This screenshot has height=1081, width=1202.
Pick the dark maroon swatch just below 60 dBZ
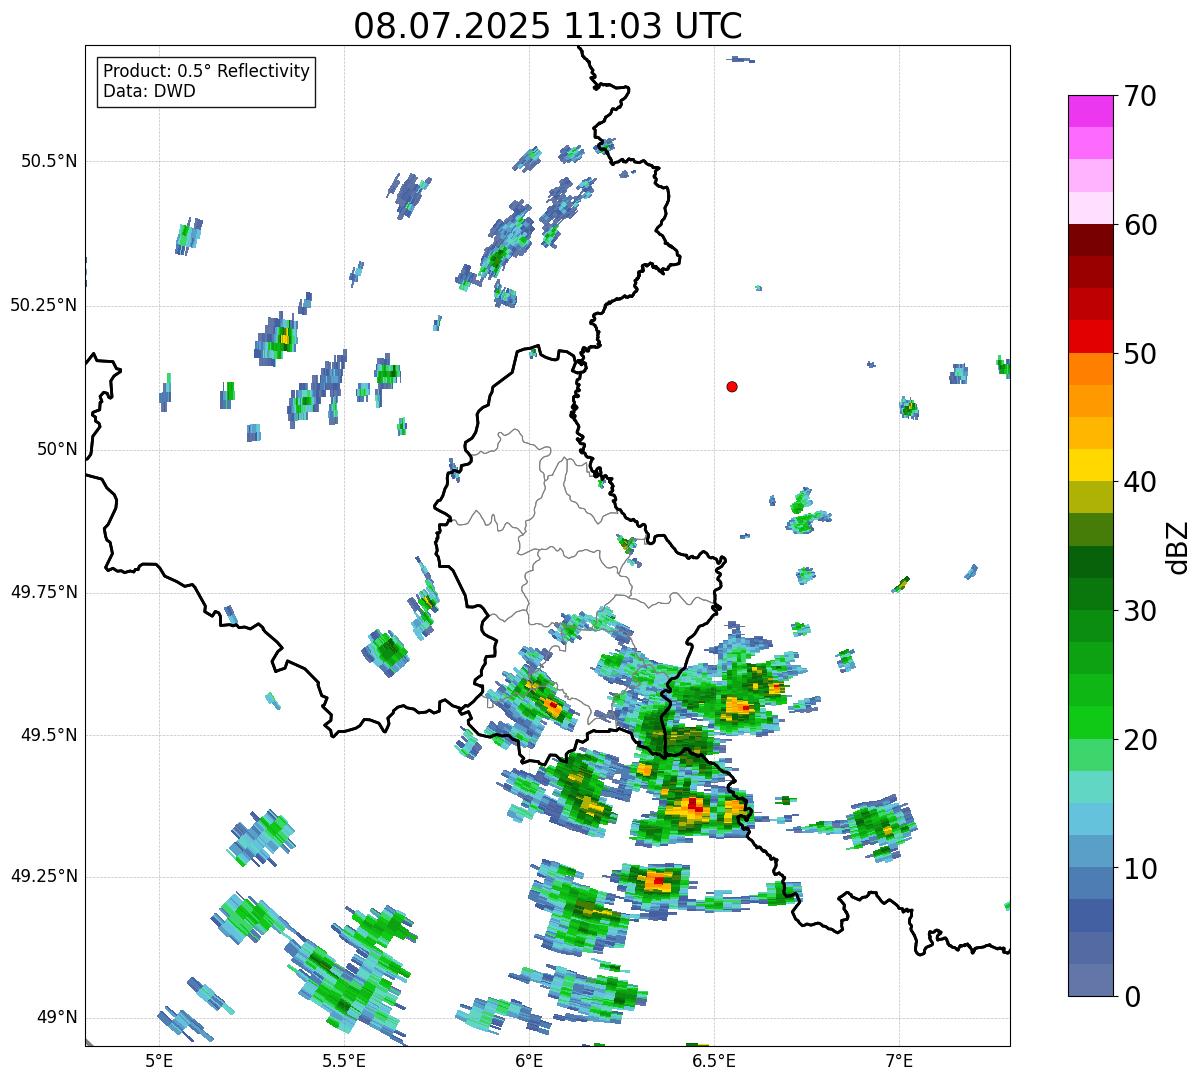[x=1091, y=240]
